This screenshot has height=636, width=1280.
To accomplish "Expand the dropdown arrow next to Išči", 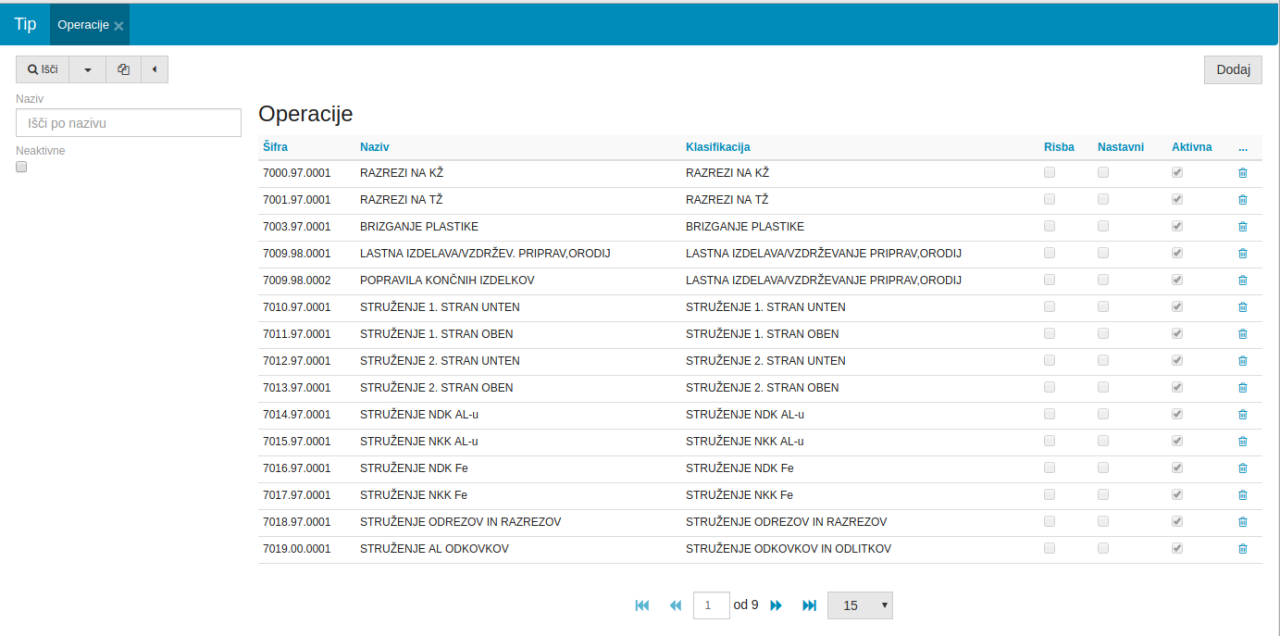I will point(87,70).
